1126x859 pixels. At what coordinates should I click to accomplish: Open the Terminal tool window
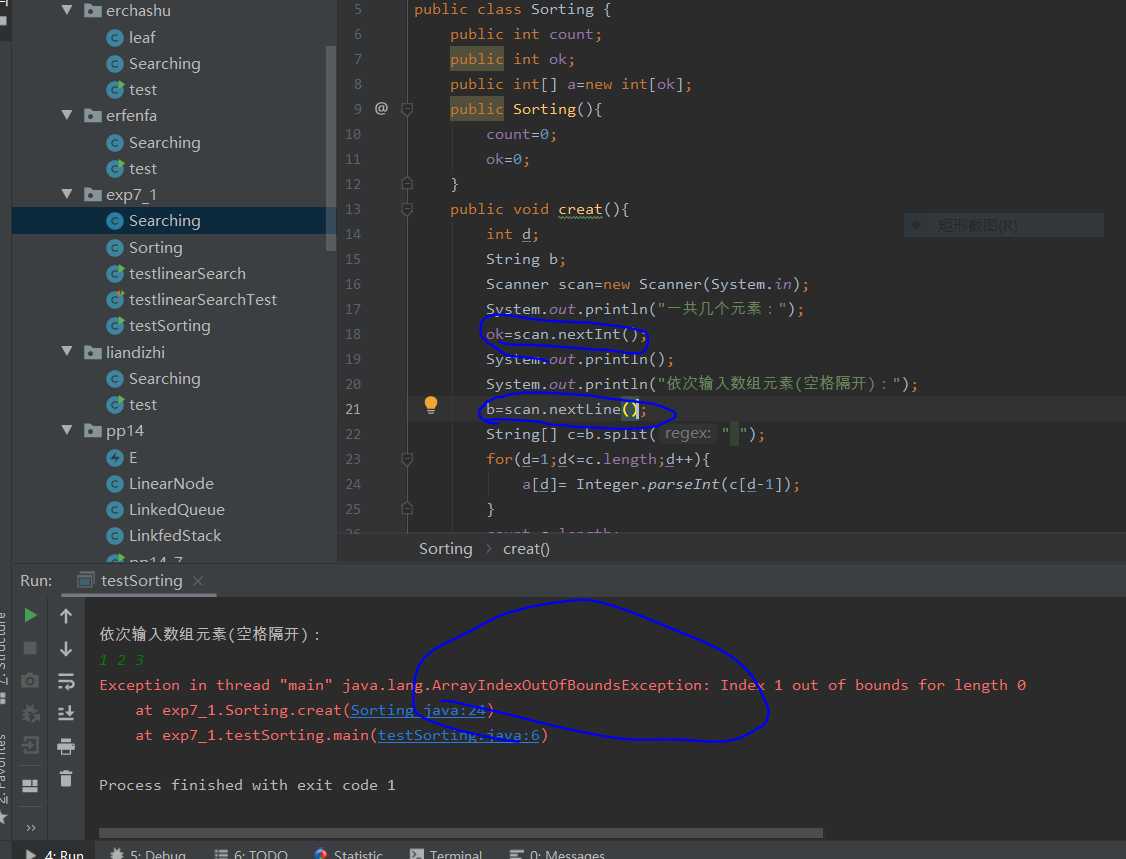[x=446, y=853]
